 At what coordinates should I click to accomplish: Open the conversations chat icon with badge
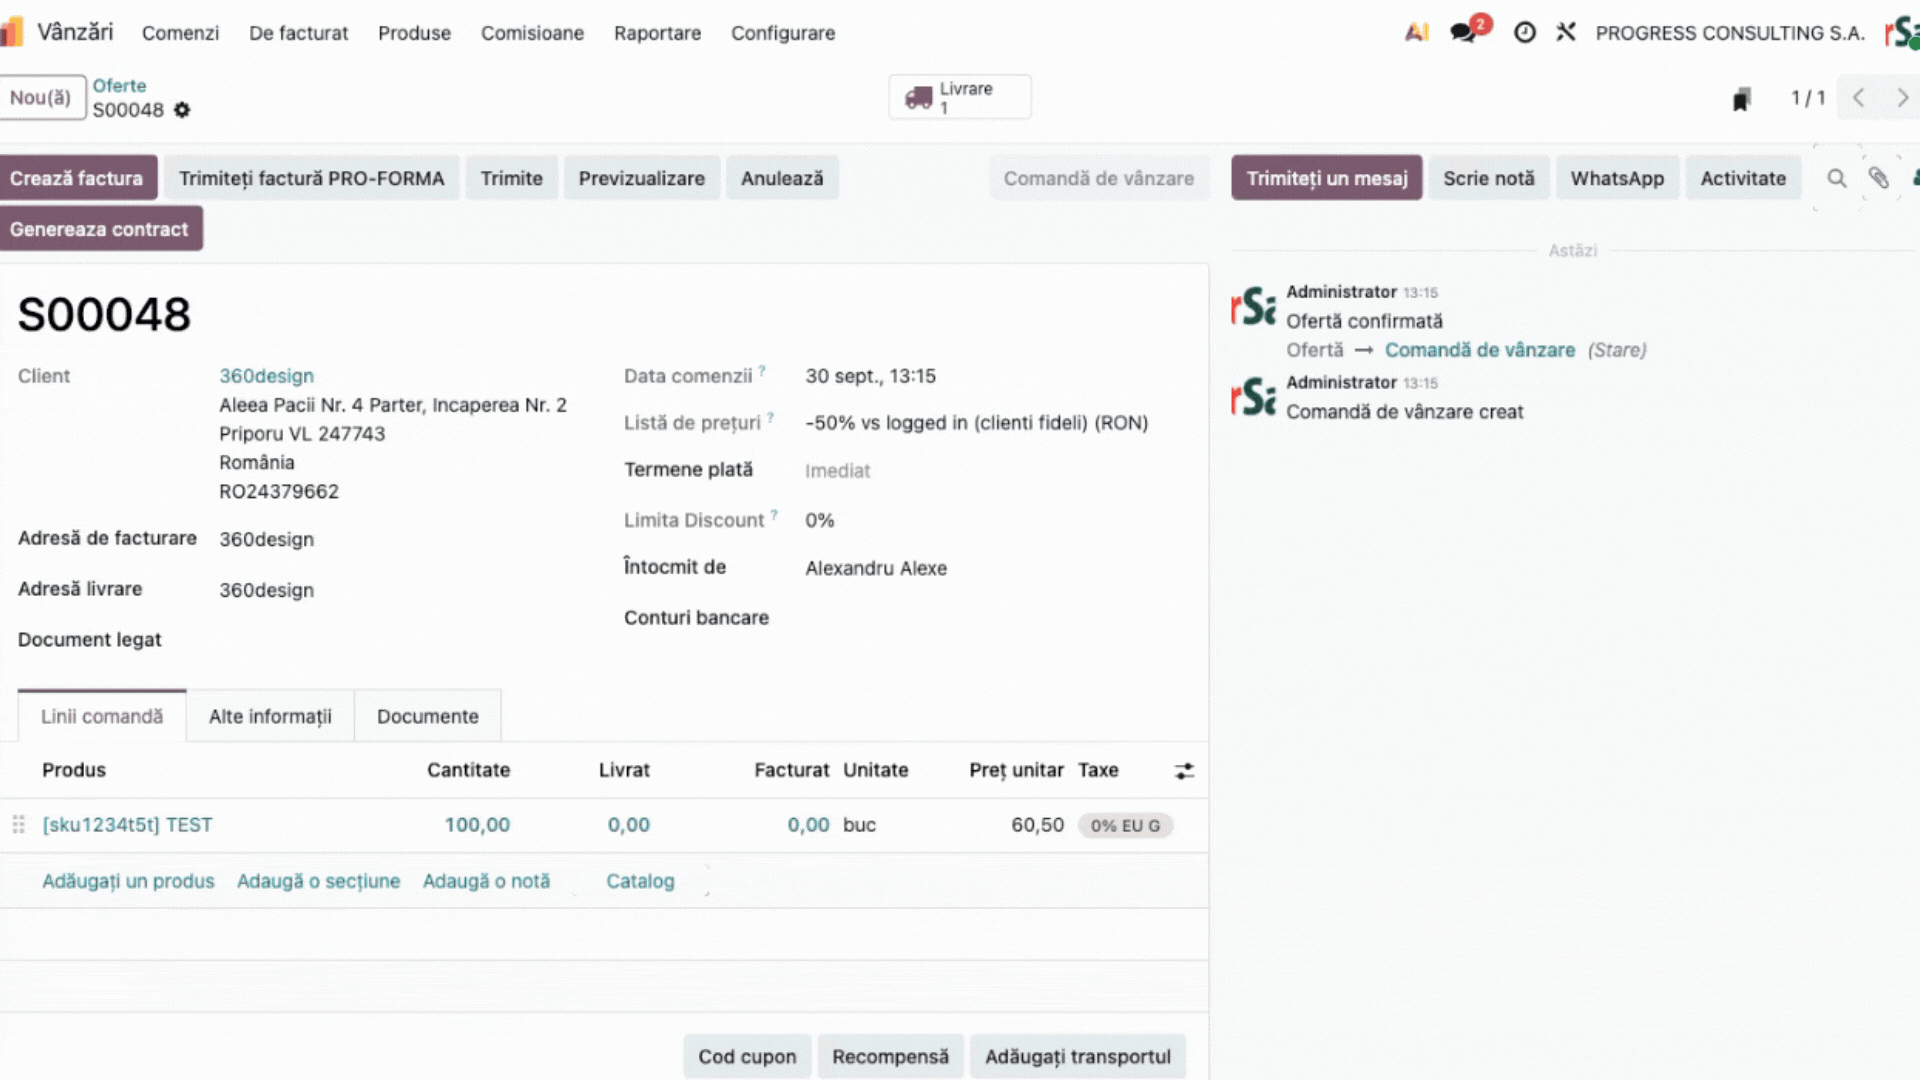1463,33
